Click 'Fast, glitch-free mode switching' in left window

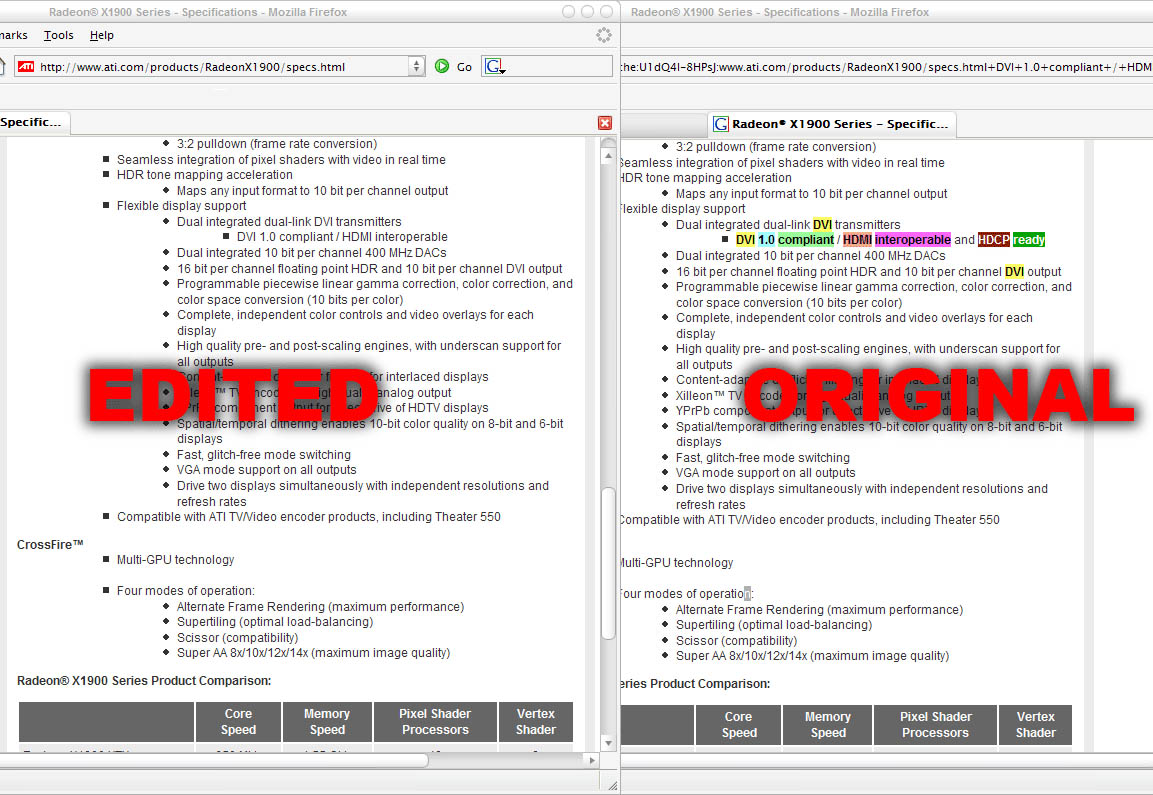pyautogui.click(x=264, y=455)
